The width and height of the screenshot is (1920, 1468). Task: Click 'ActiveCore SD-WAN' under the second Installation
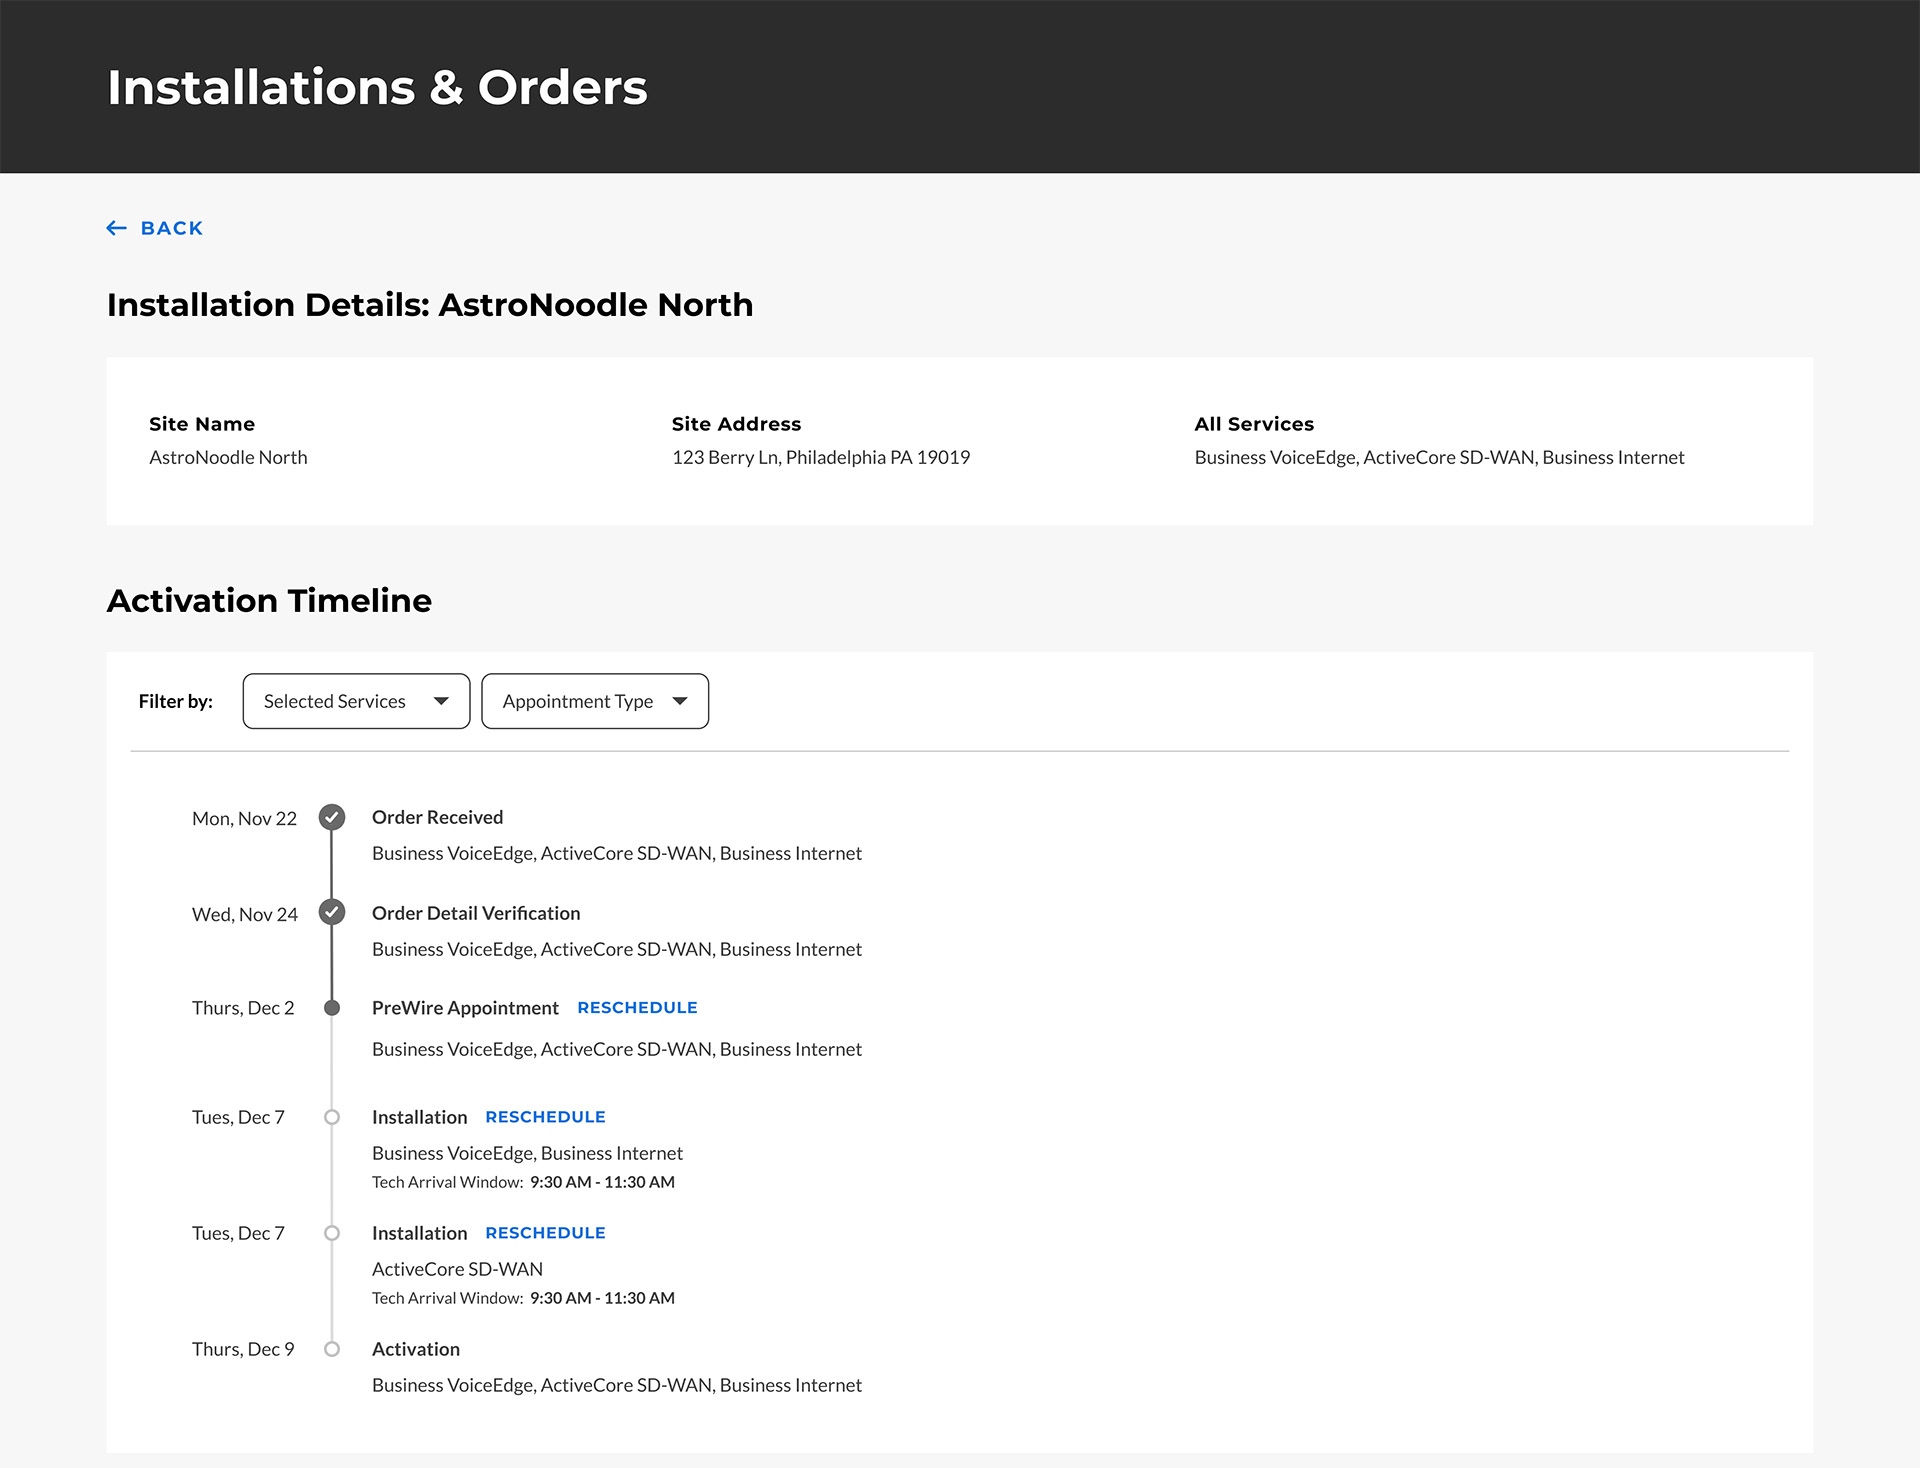457,1269
